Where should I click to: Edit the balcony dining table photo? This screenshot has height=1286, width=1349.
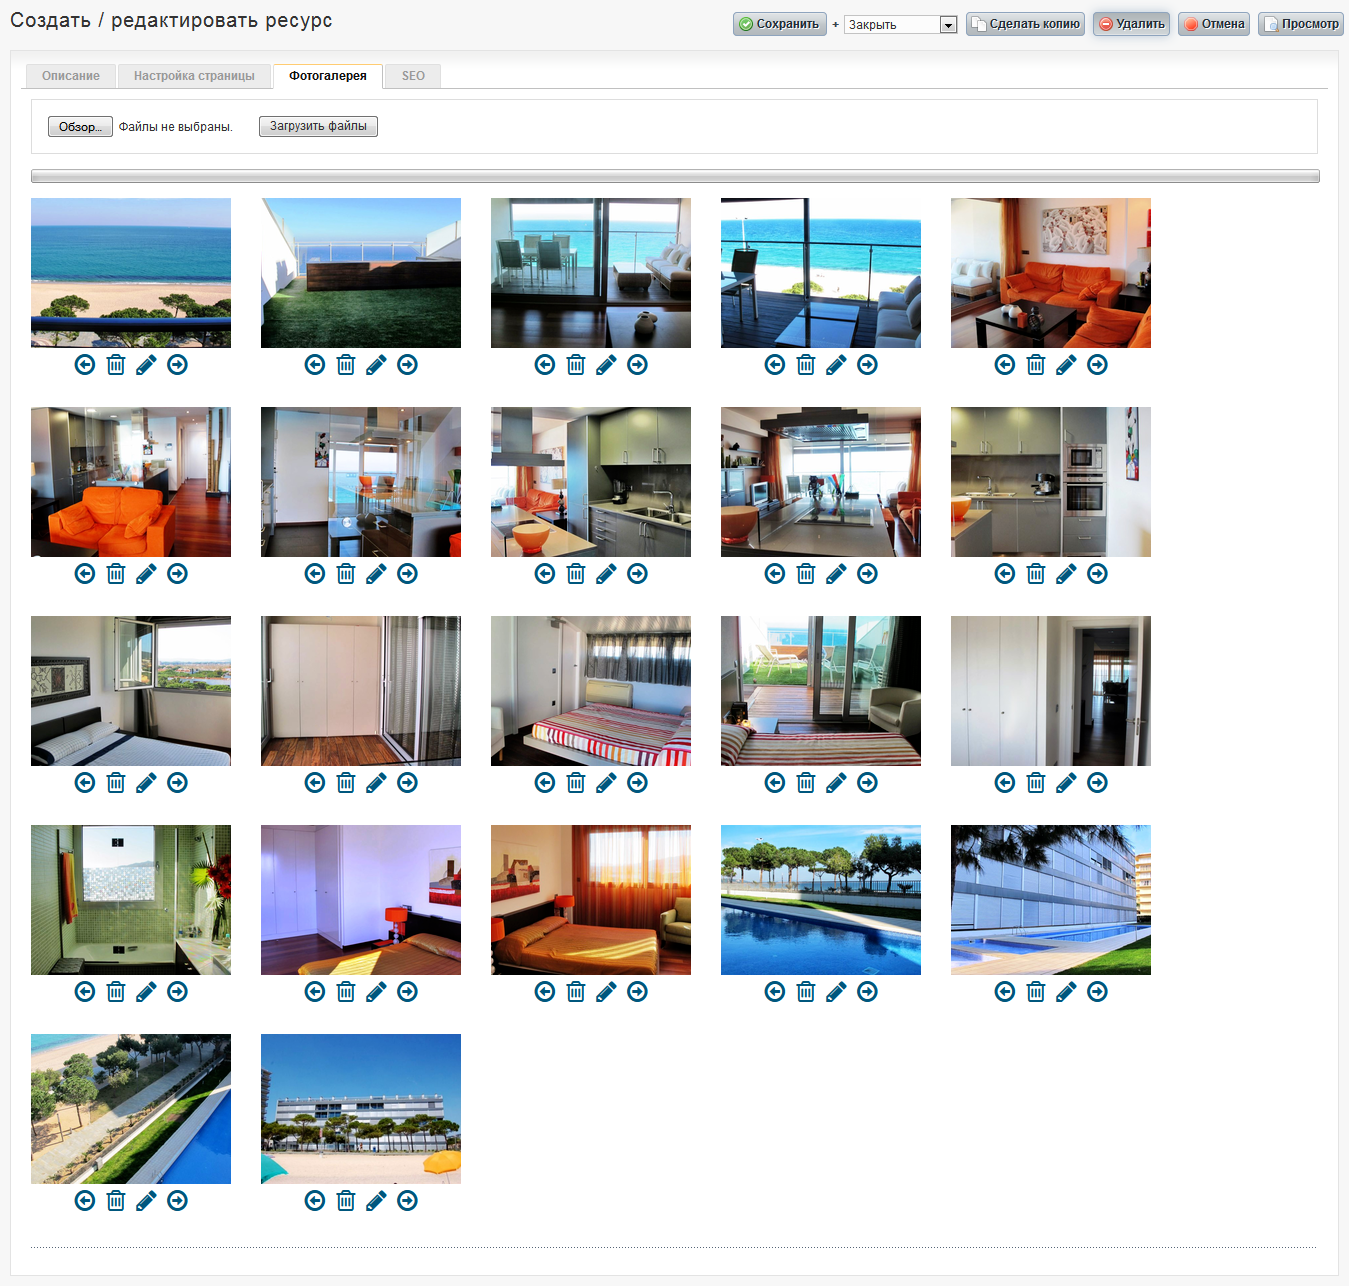click(x=606, y=365)
